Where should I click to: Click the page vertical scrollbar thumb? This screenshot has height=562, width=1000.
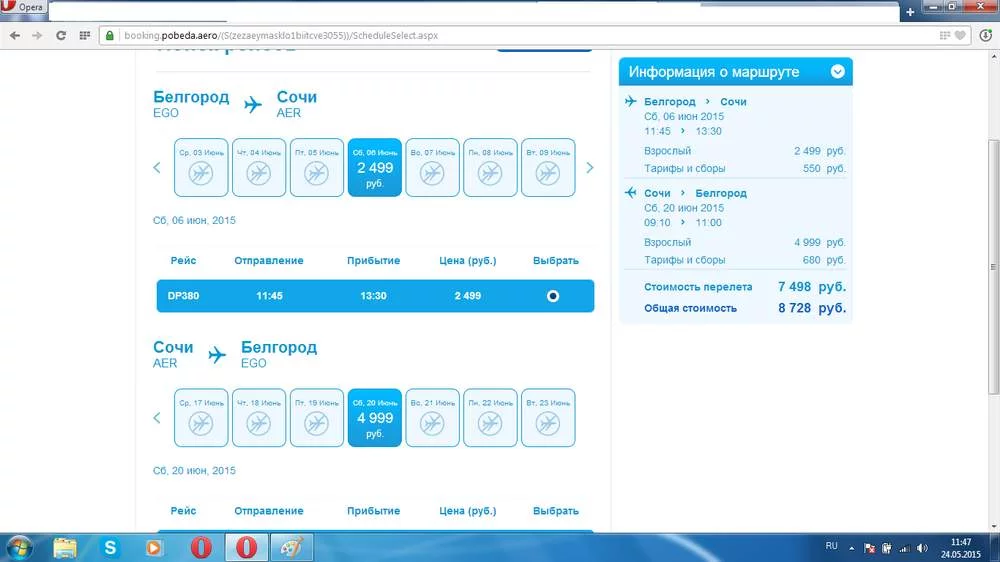994,267
